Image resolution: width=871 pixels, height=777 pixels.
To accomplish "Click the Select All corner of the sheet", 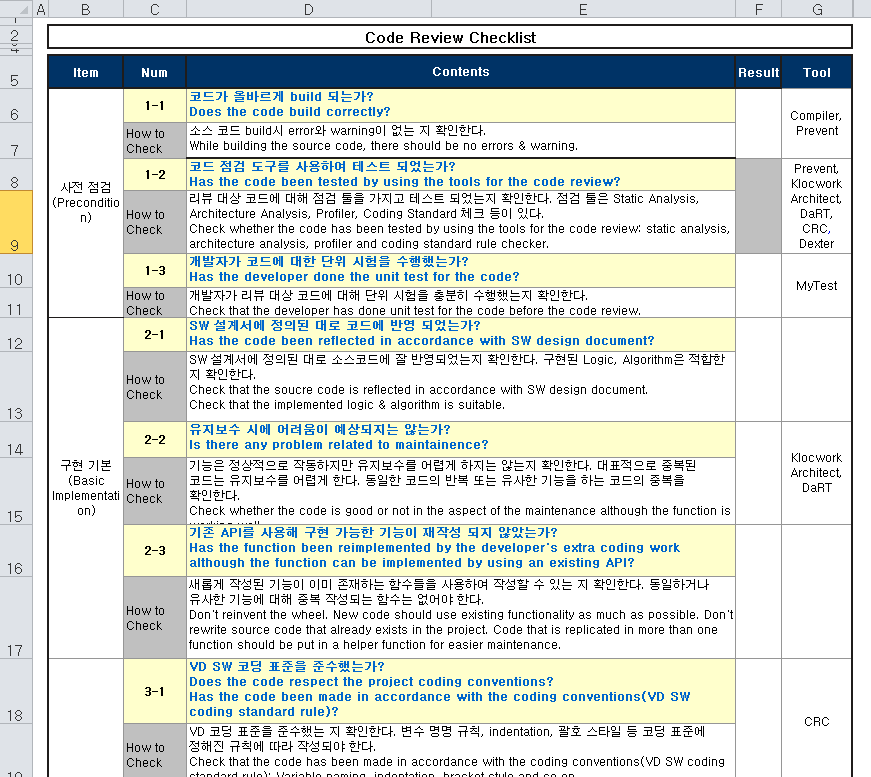I will (16, 9).
